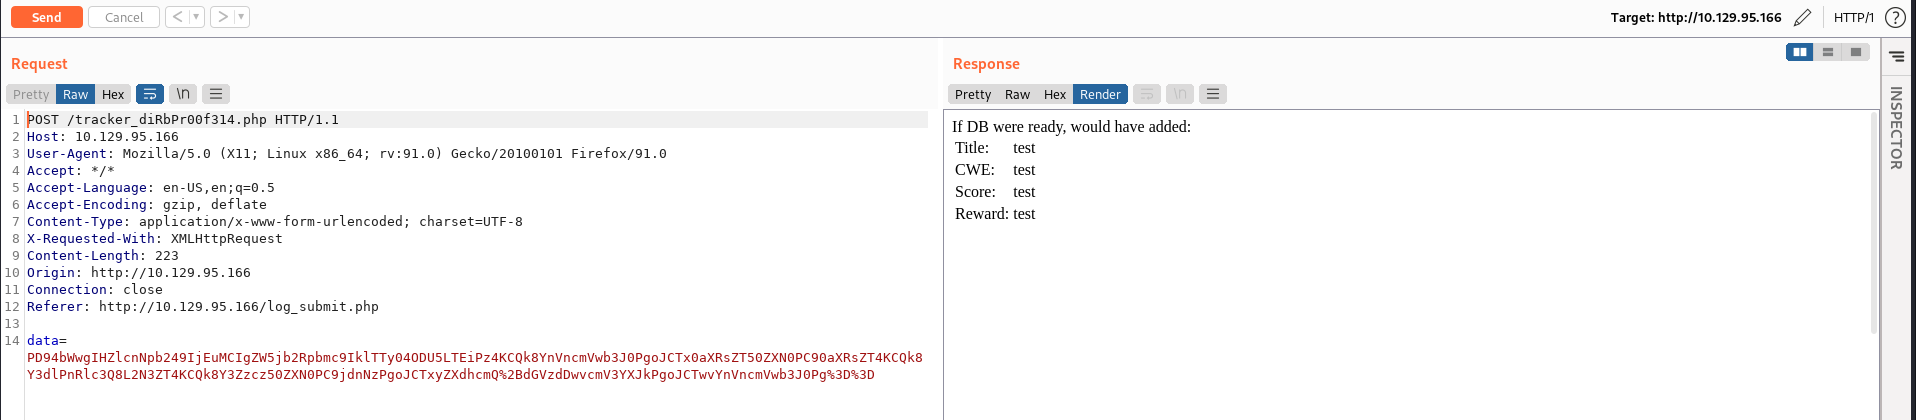Click the response pane vertical scrollbar
This screenshot has width=1916, height=420.
(1873, 222)
